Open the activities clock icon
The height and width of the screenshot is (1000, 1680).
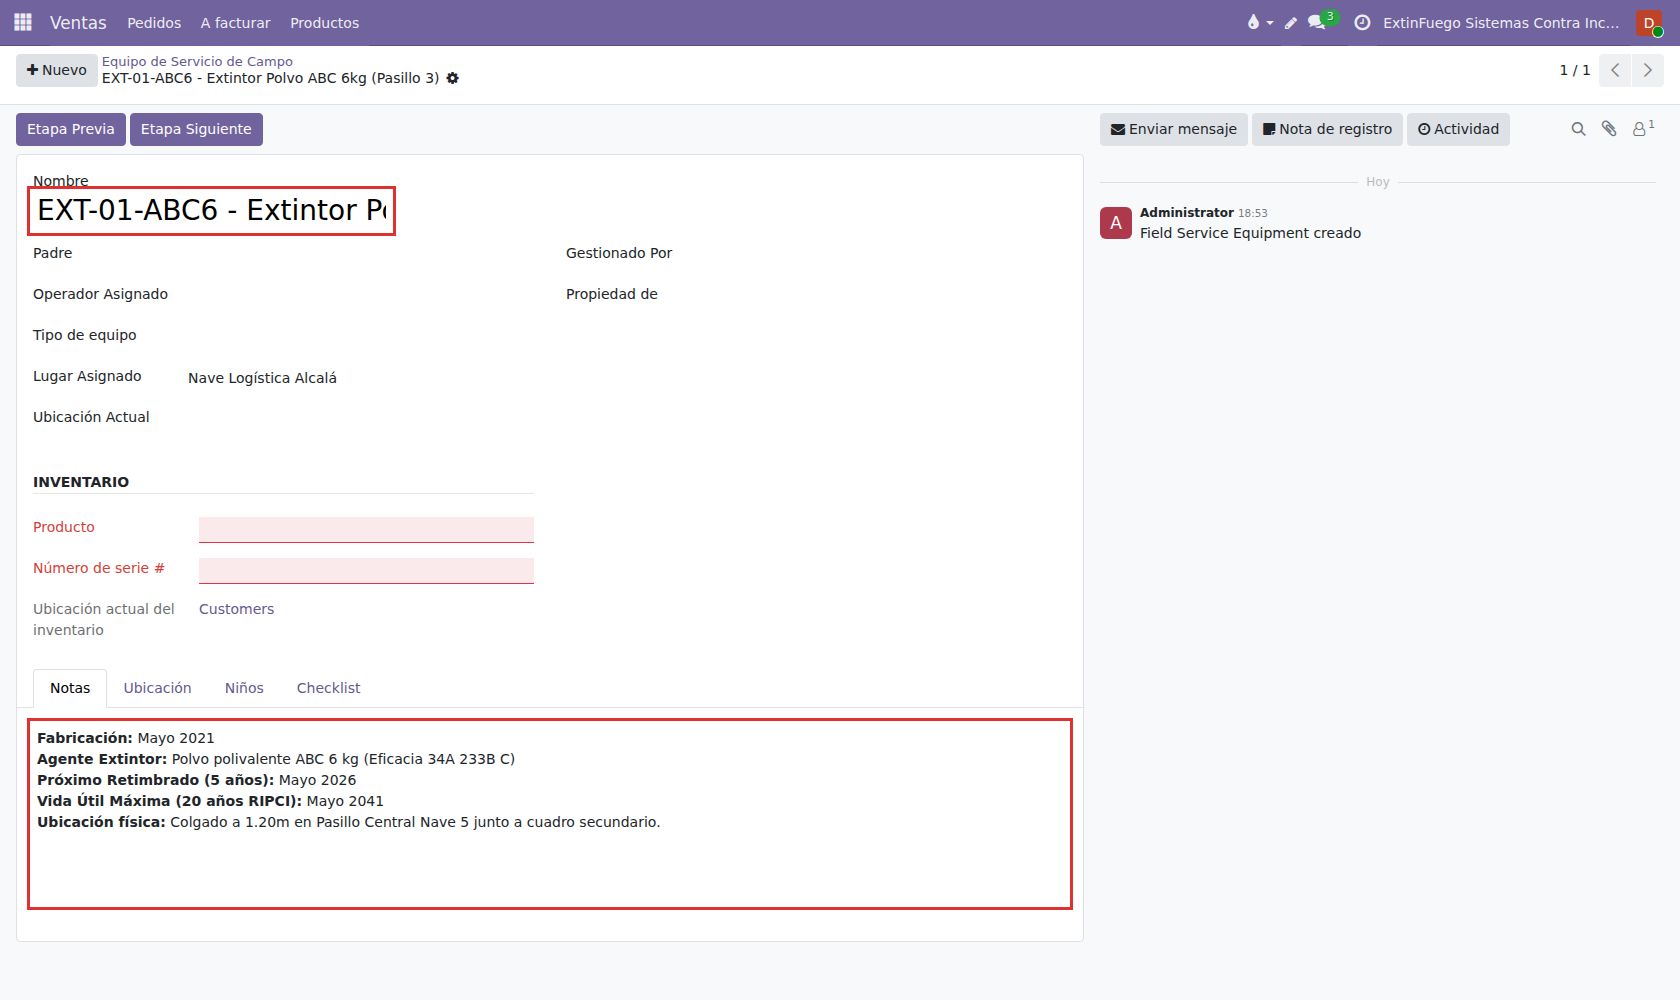[x=1362, y=22]
